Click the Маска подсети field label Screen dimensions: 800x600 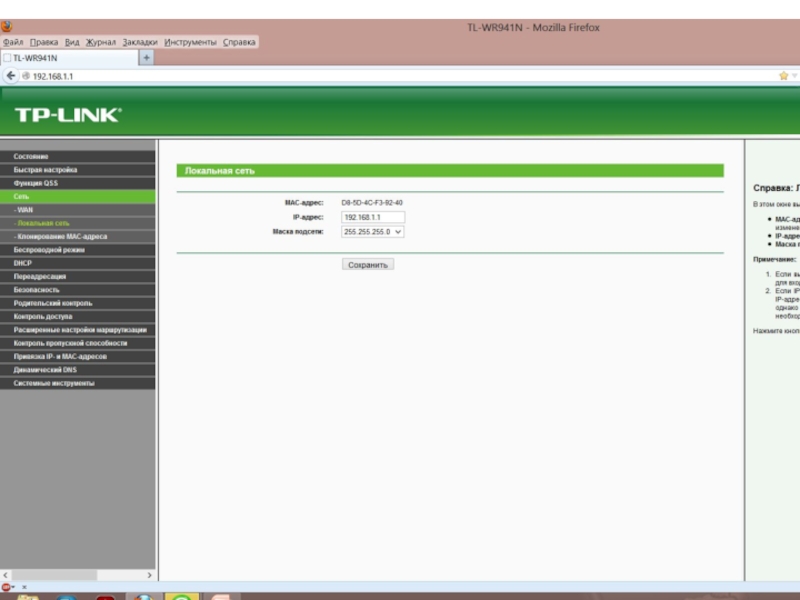point(298,232)
